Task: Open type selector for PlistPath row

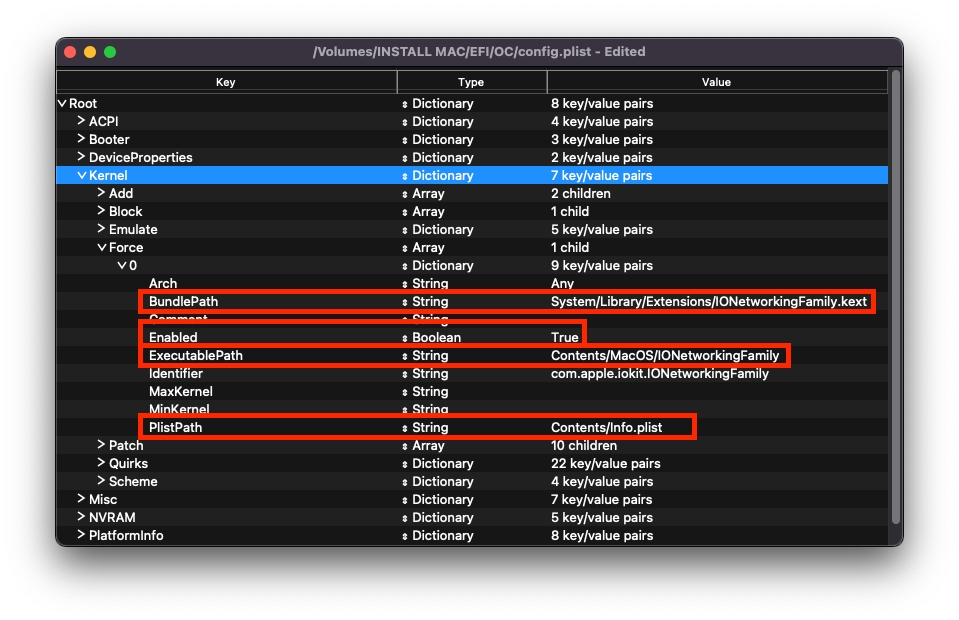Action: (x=405, y=428)
